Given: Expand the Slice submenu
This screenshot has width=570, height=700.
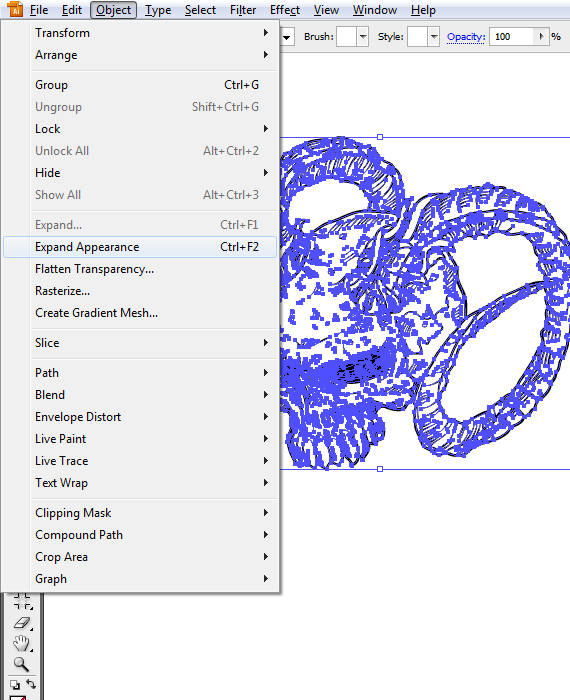Looking at the screenshot, I should (x=140, y=342).
